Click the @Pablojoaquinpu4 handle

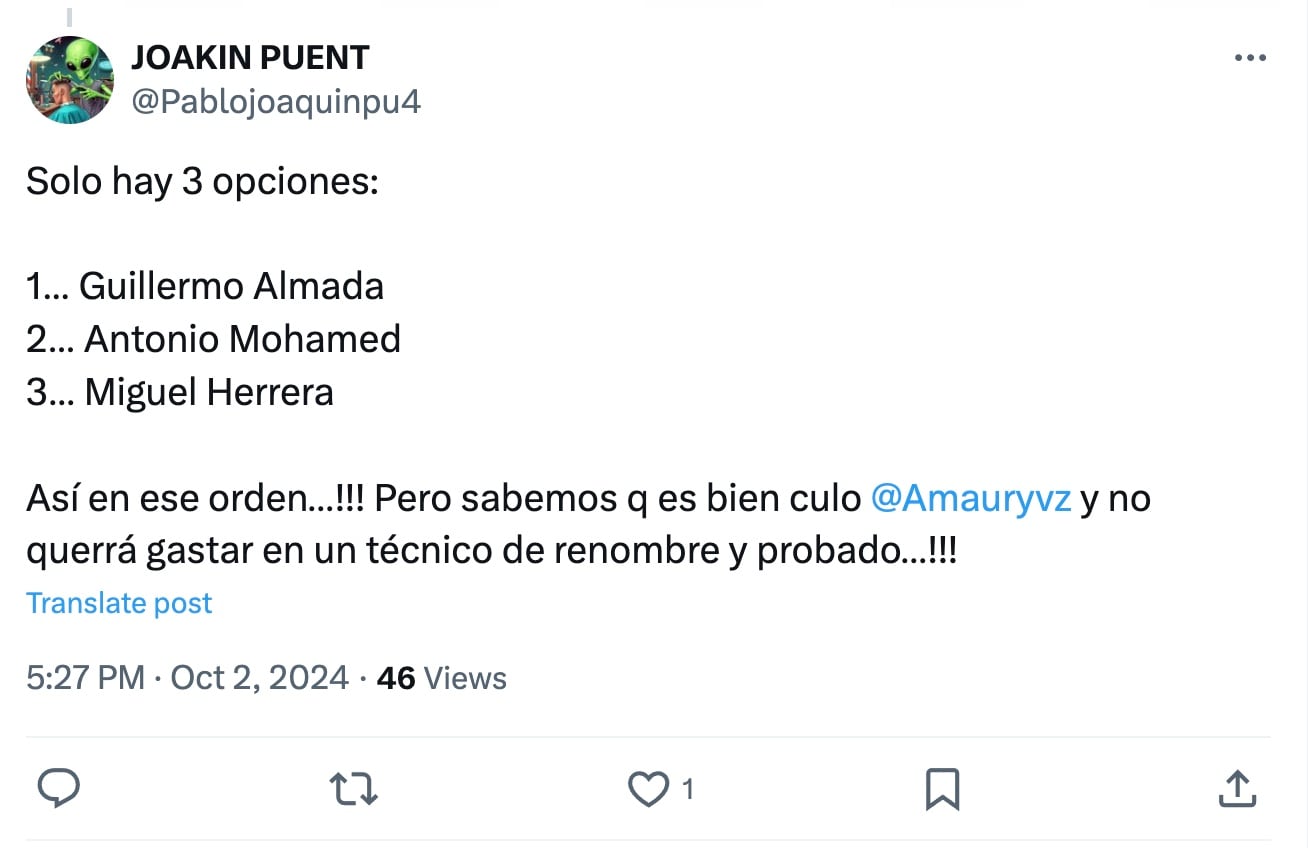(276, 101)
